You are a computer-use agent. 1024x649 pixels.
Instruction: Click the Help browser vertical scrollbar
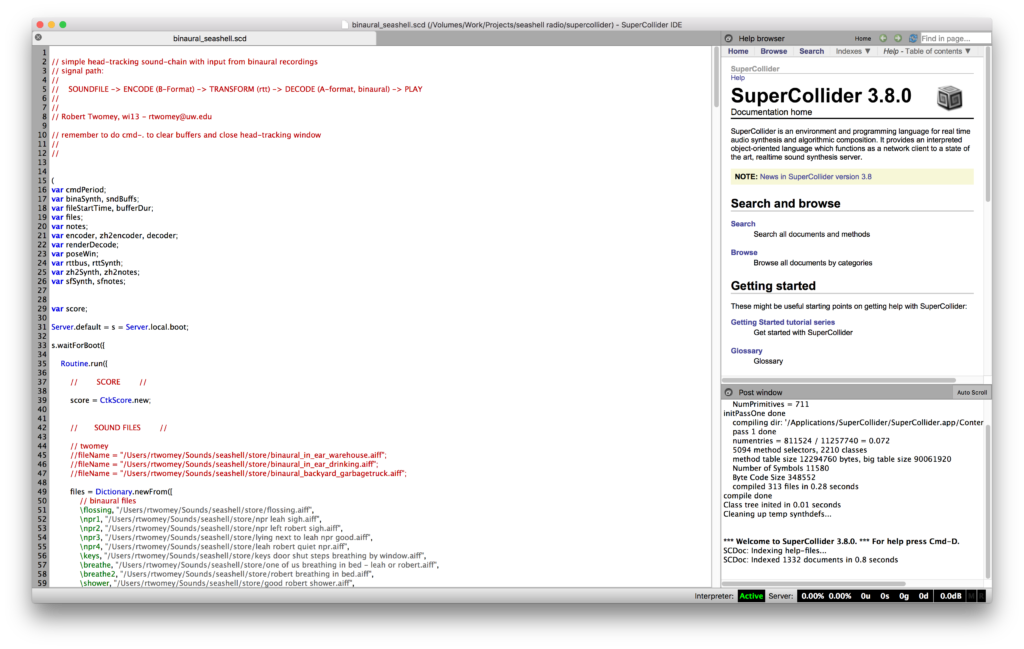point(987,124)
